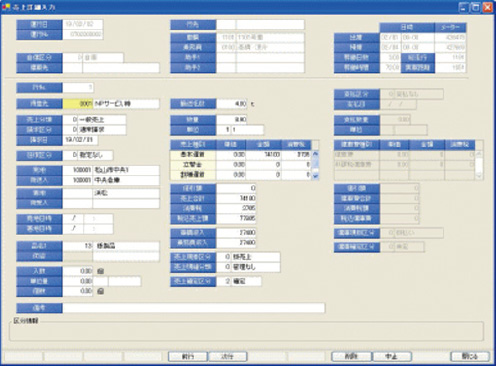The width and height of the screenshot is (496, 366).
Task: Click the 助手2 assistant name field
Action: point(270,68)
